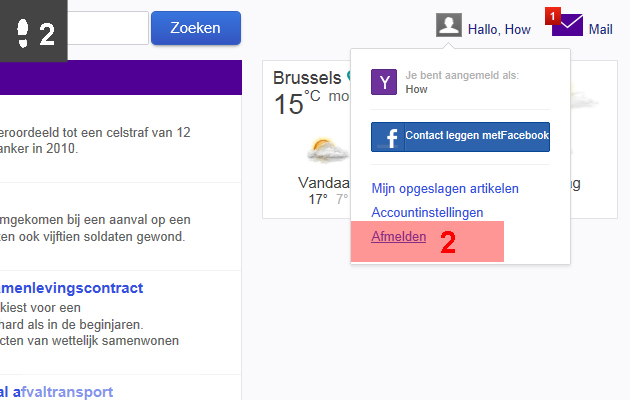Viewport: 630px width, 400px height.
Task: Click inside the search text field
Action: click(108, 28)
